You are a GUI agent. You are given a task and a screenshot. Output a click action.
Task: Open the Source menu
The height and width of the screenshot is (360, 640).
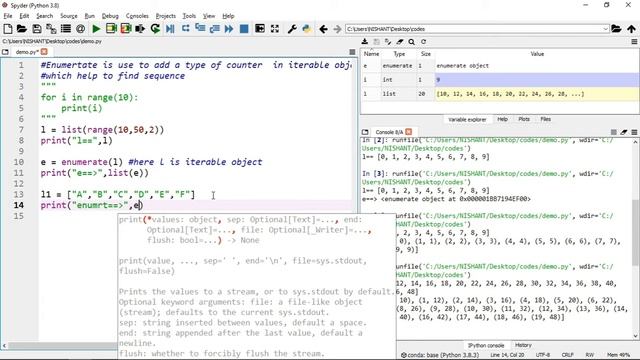[x=69, y=16]
